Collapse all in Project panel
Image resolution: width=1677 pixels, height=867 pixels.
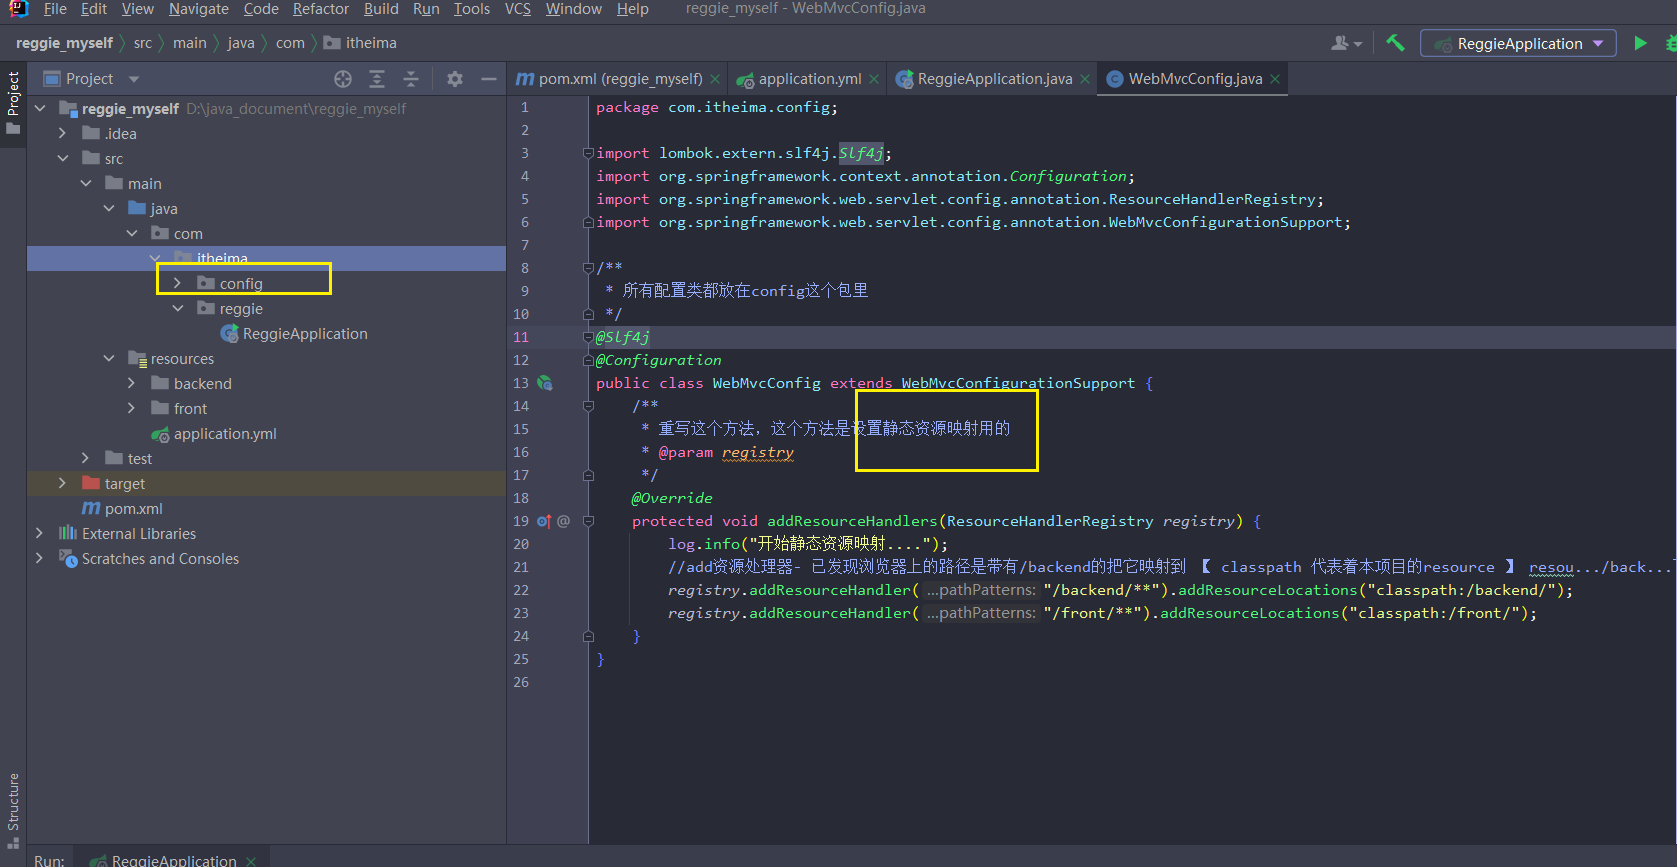411,79
